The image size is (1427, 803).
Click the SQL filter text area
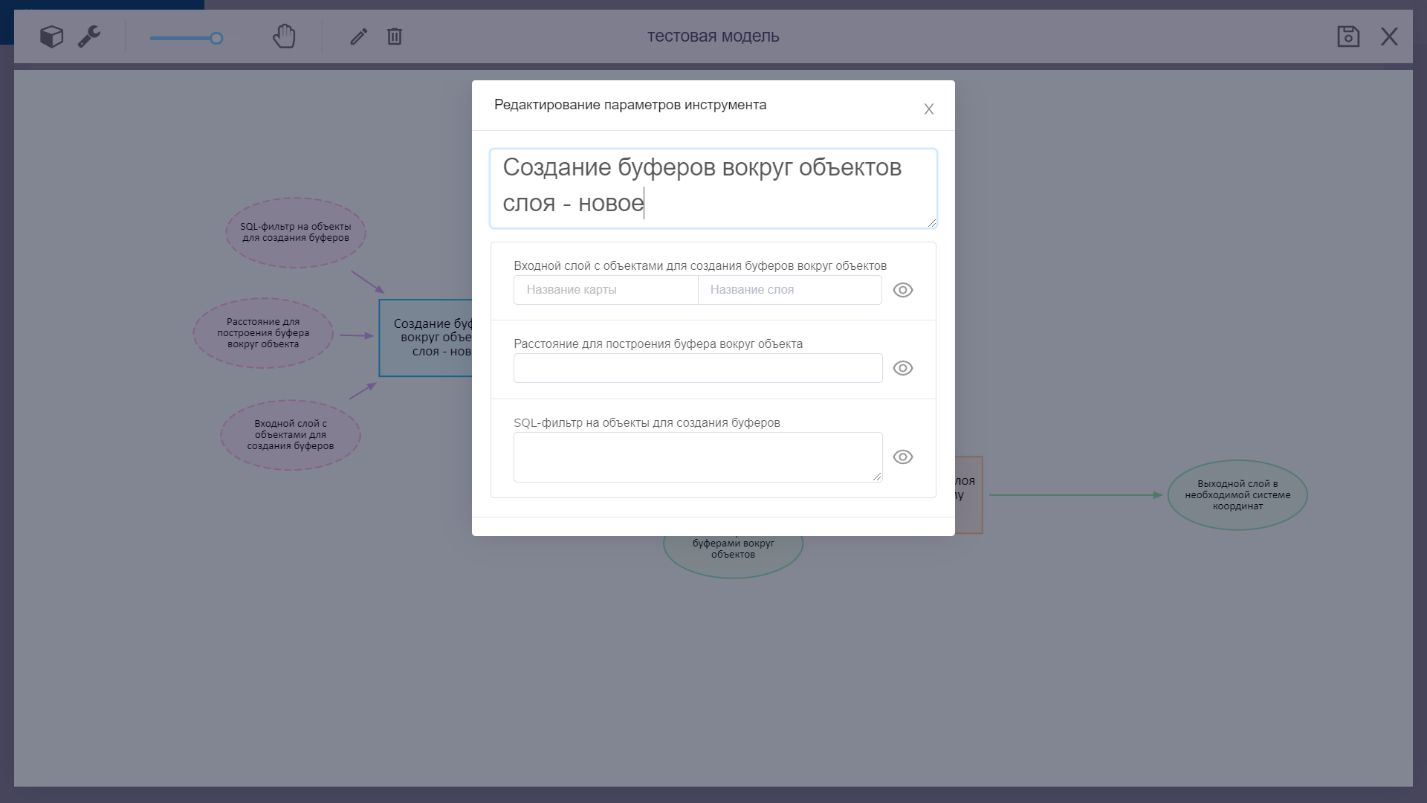tap(697, 457)
